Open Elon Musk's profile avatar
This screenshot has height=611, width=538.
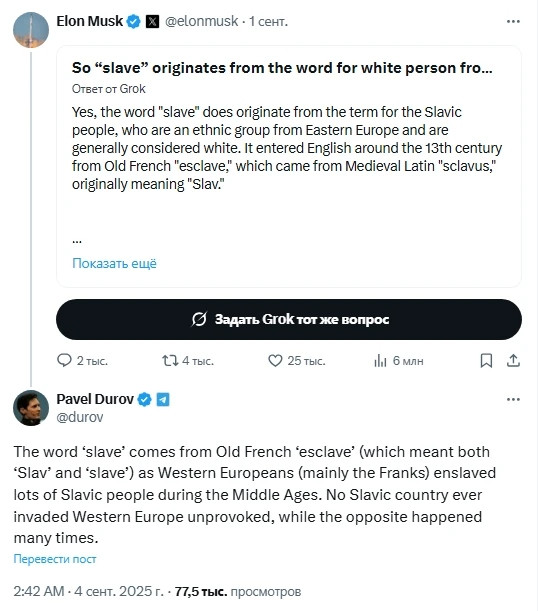pos(31,30)
